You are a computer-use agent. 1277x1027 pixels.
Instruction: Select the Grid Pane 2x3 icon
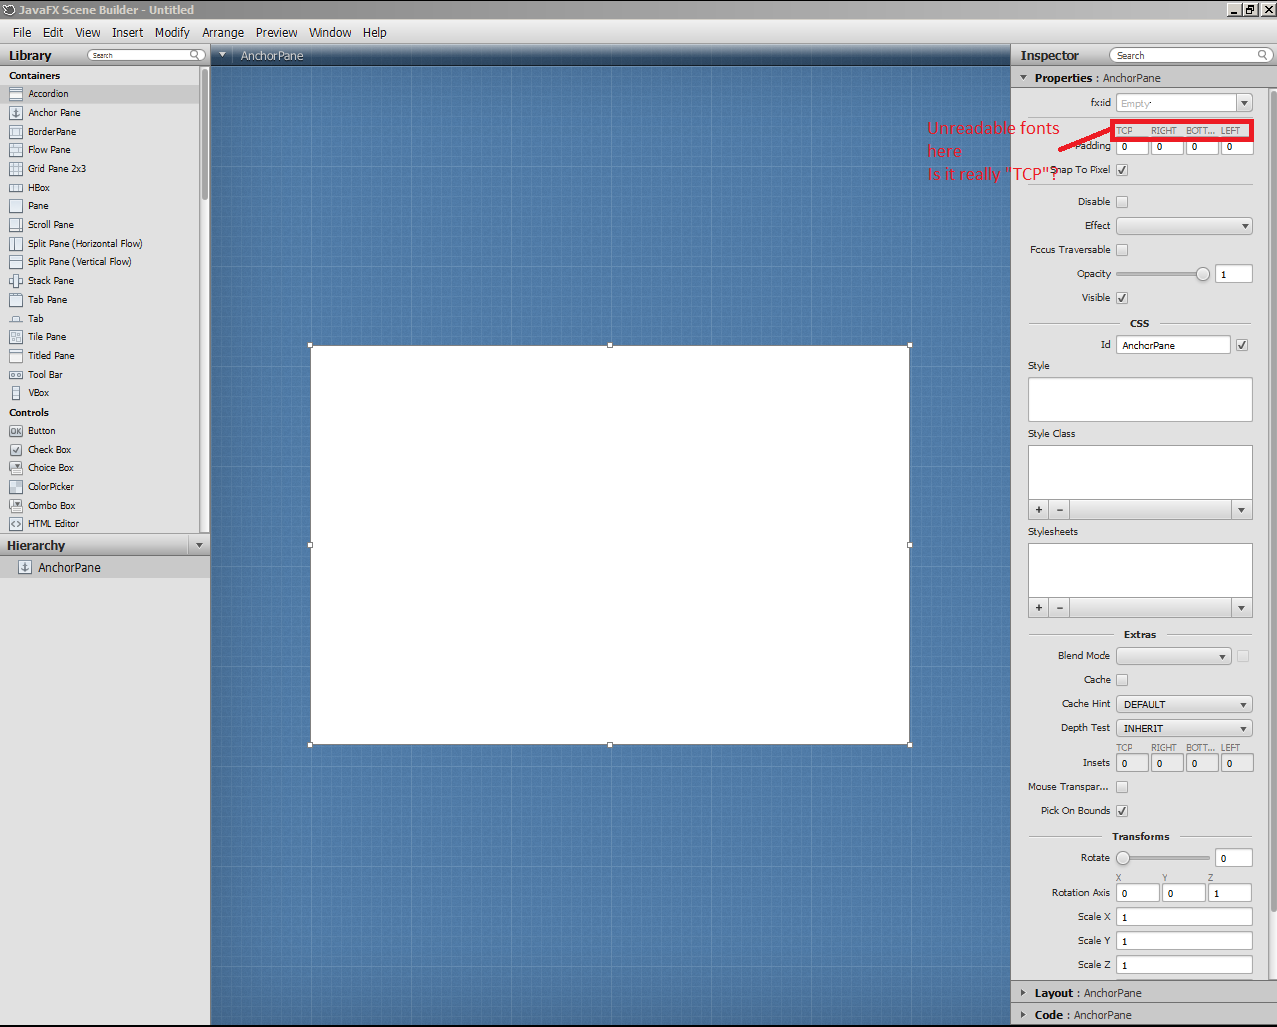tap(16, 169)
